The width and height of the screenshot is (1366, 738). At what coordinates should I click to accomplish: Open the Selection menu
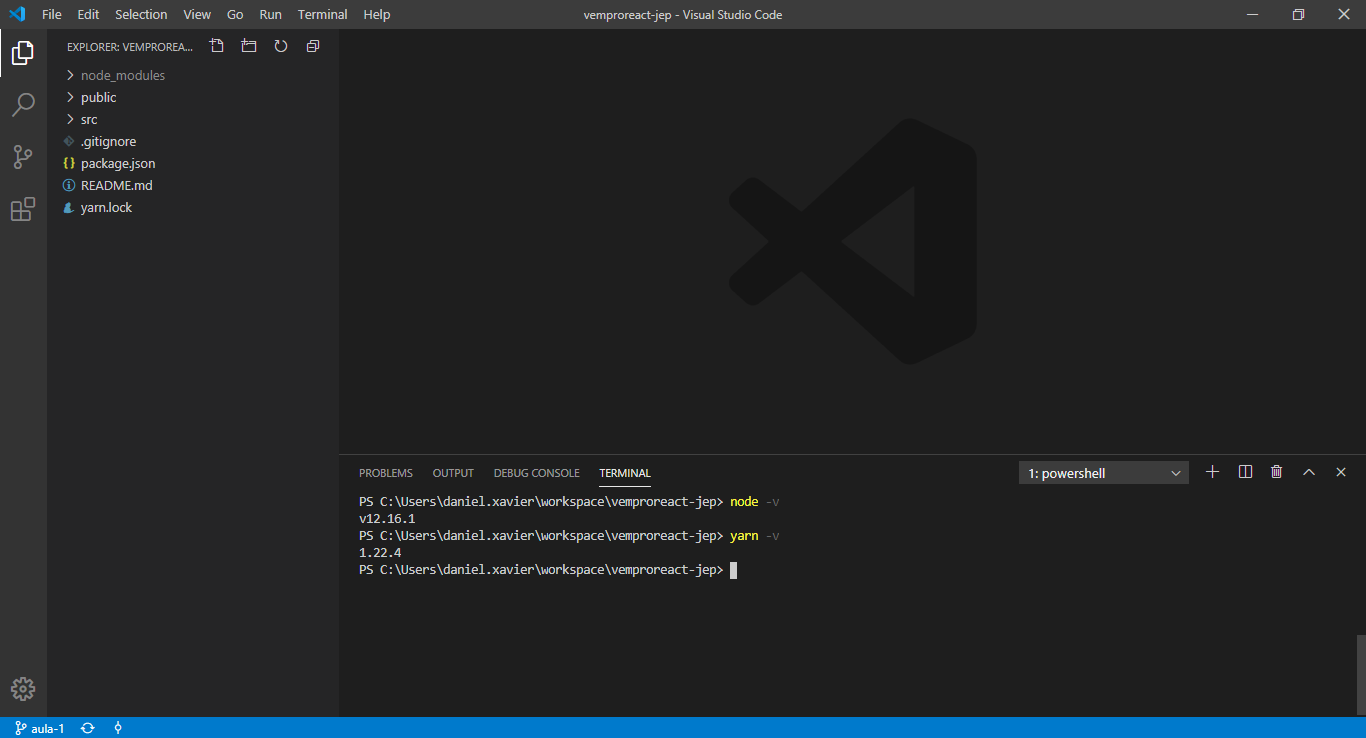tap(141, 14)
